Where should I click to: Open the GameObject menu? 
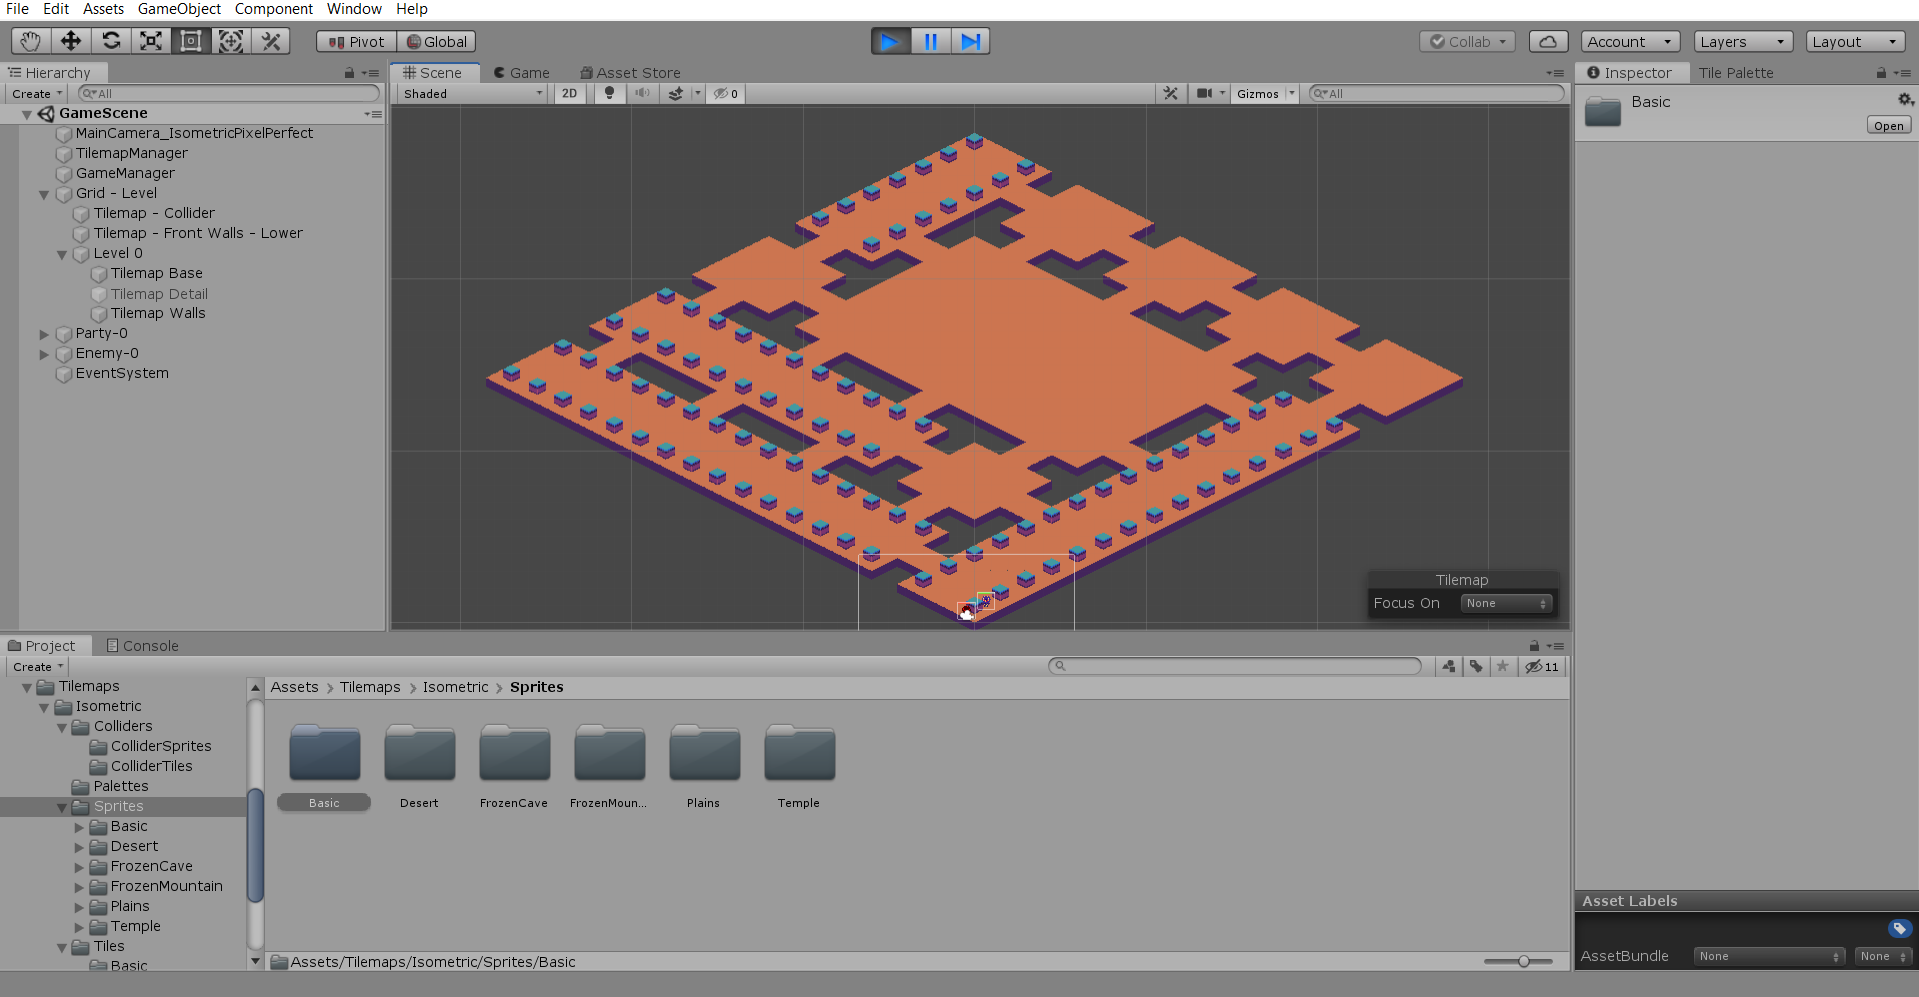[x=179, y=9]
